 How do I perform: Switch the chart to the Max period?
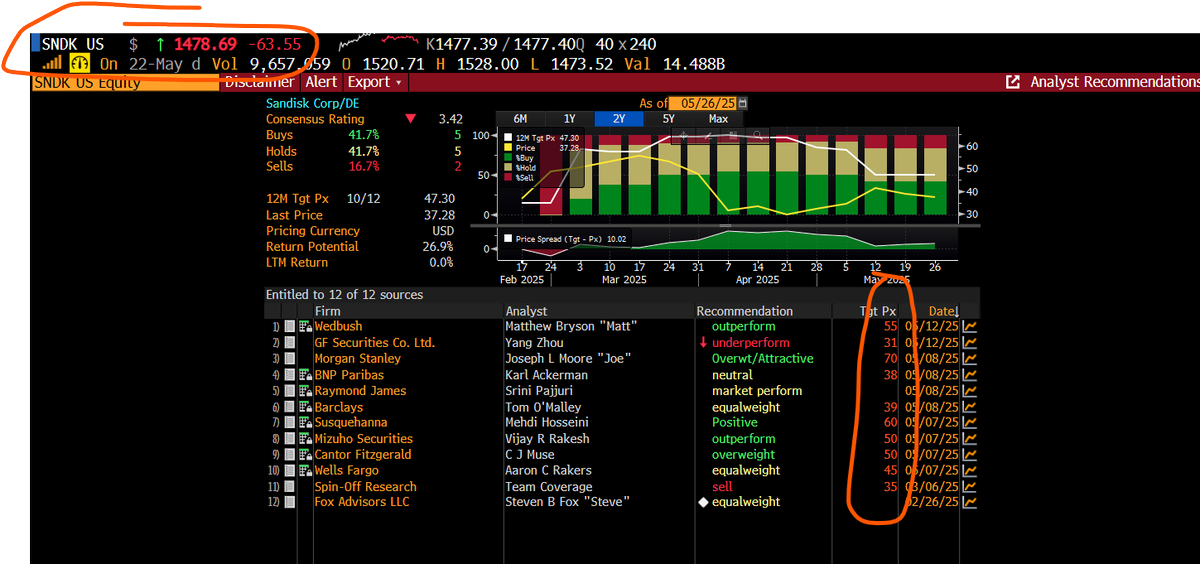[x=718, y=118]
